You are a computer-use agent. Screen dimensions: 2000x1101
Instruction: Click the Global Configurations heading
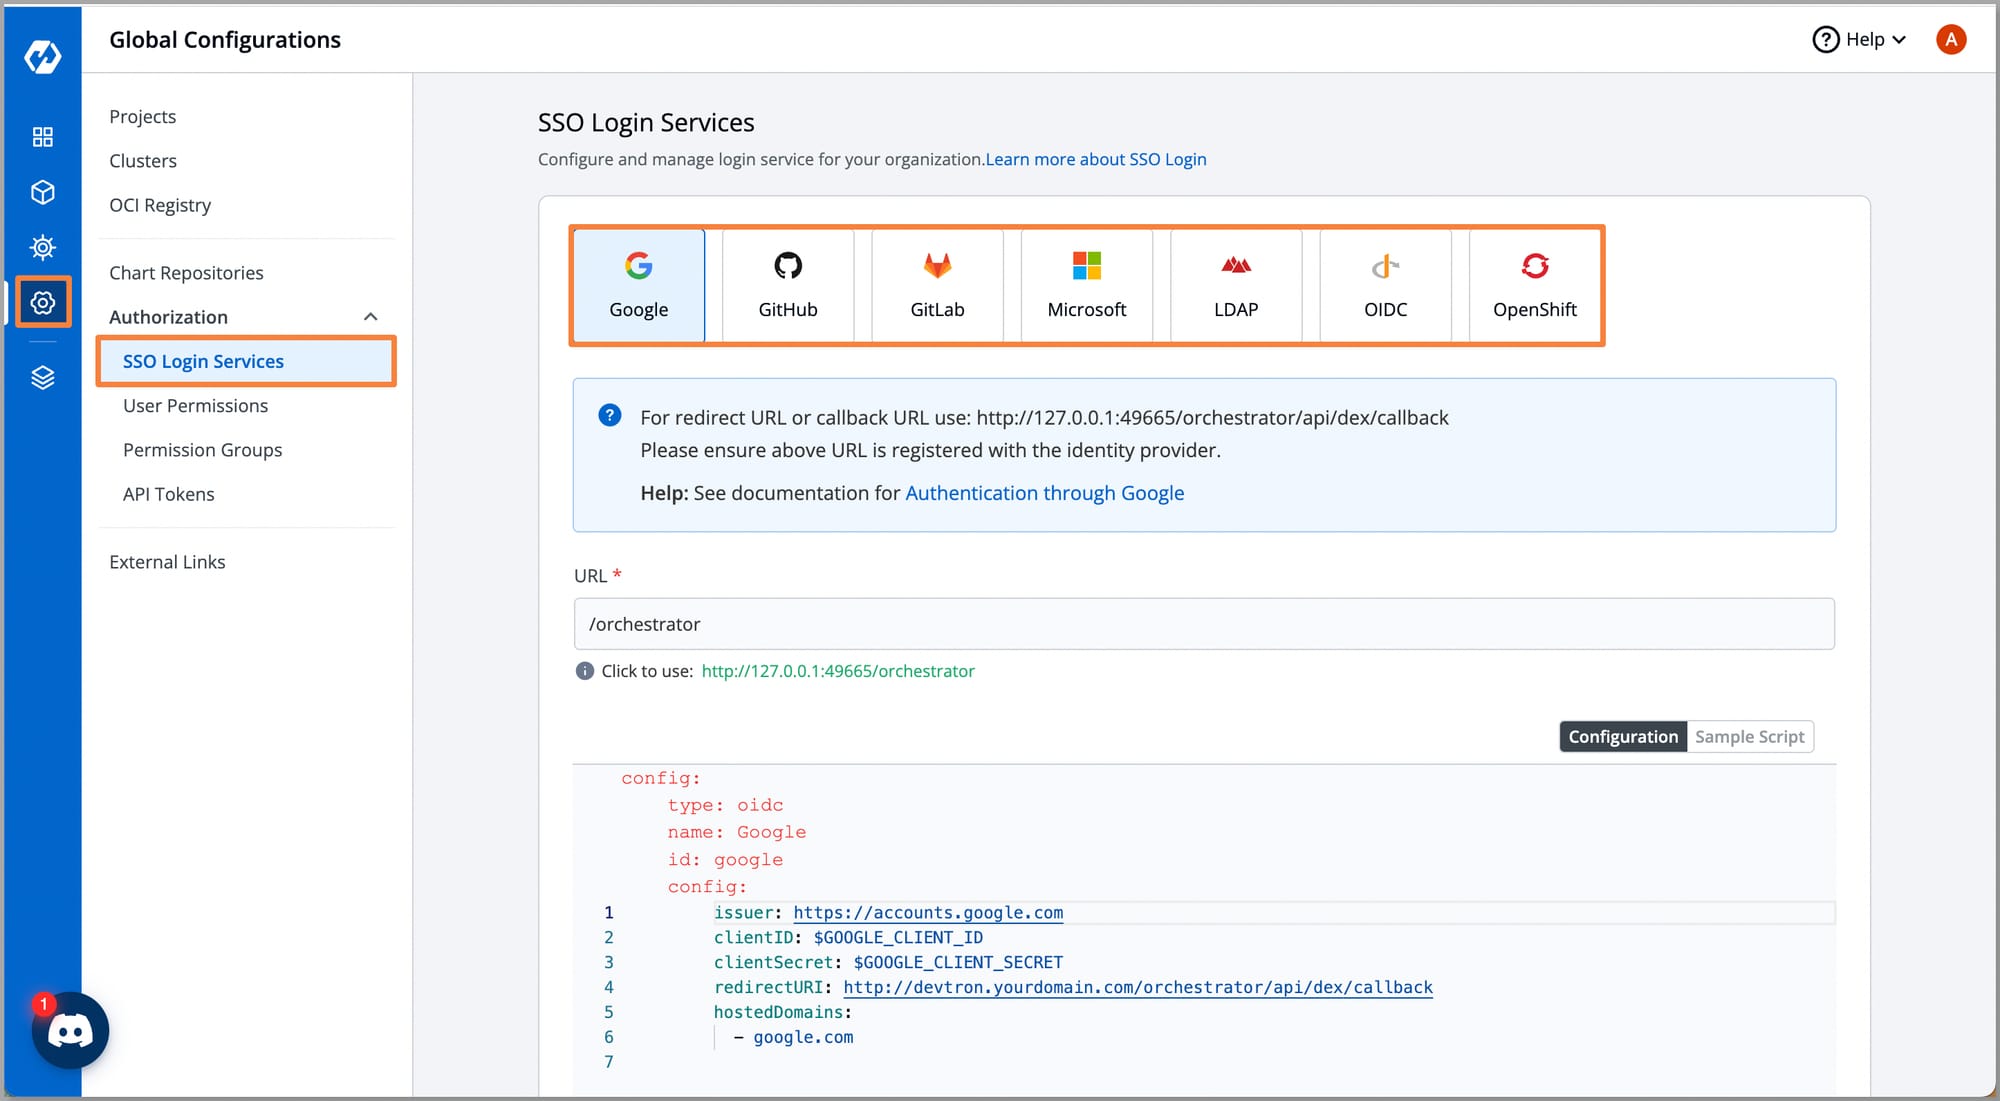click(x=225, y=39)
